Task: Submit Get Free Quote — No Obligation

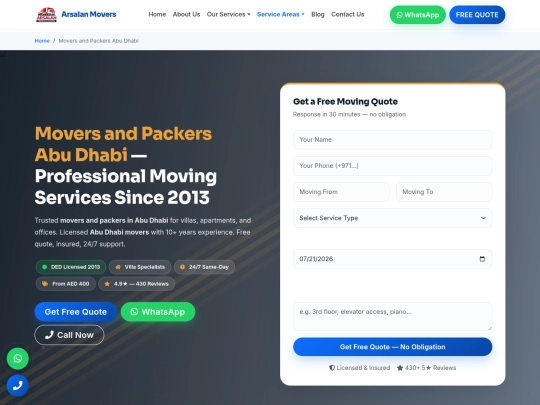Action: tap(393, 347)
